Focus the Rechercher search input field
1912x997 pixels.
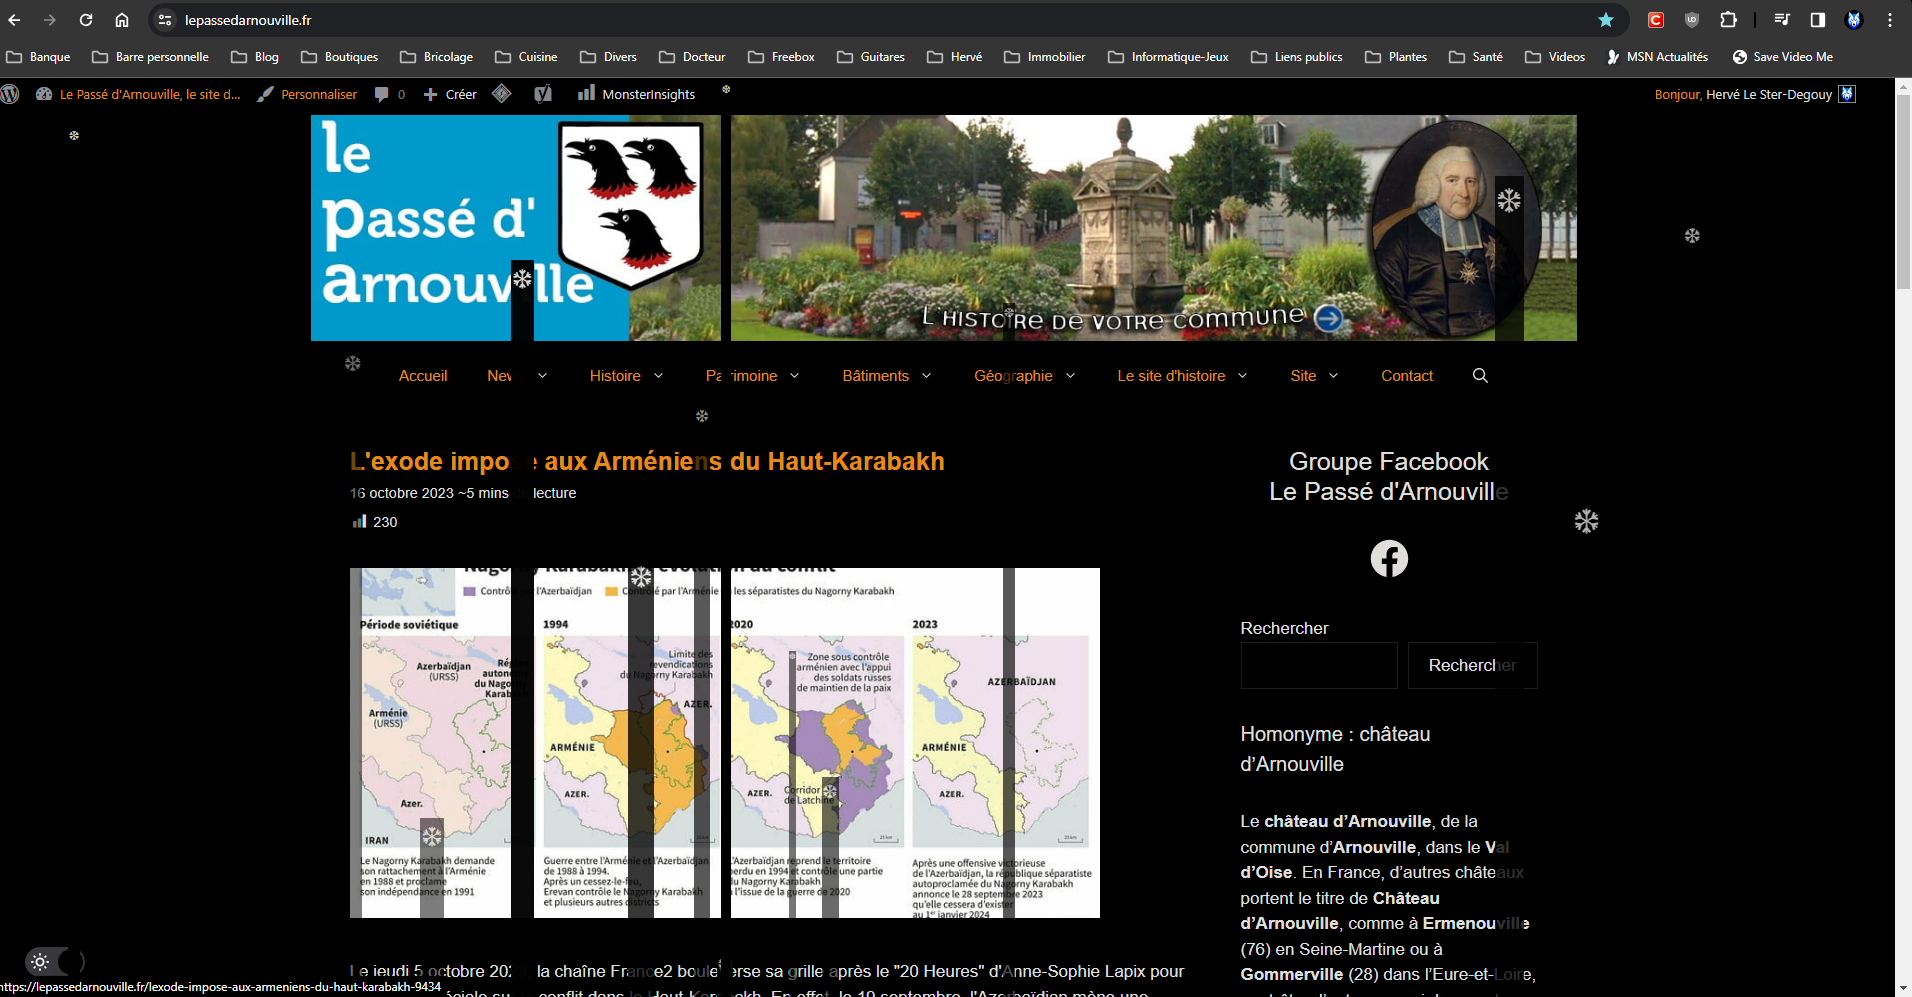click(x=1319, y=665)
